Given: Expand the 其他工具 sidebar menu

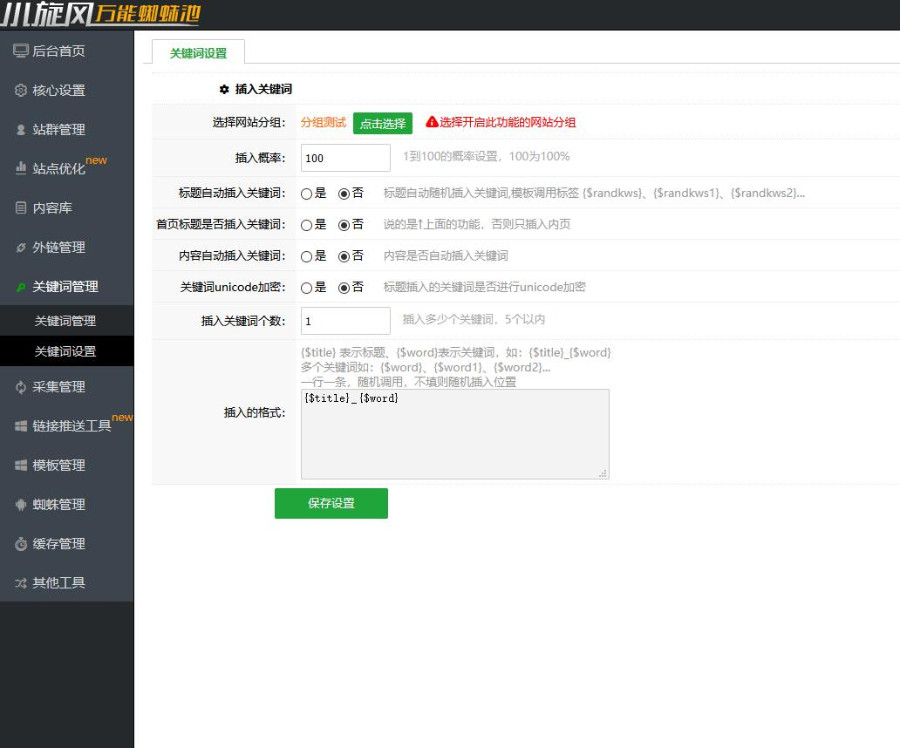Looking at the screenshot, I should (59, 583).
